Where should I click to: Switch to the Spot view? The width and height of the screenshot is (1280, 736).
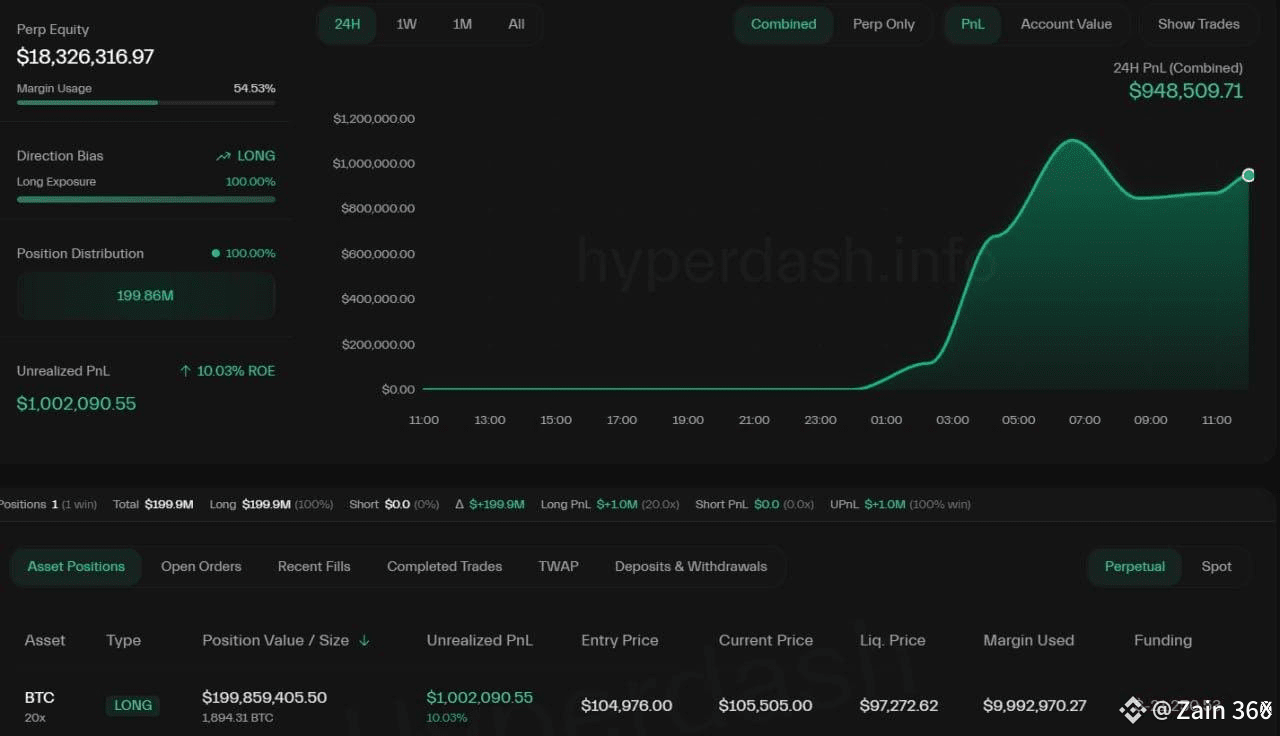click(1216, 566)
